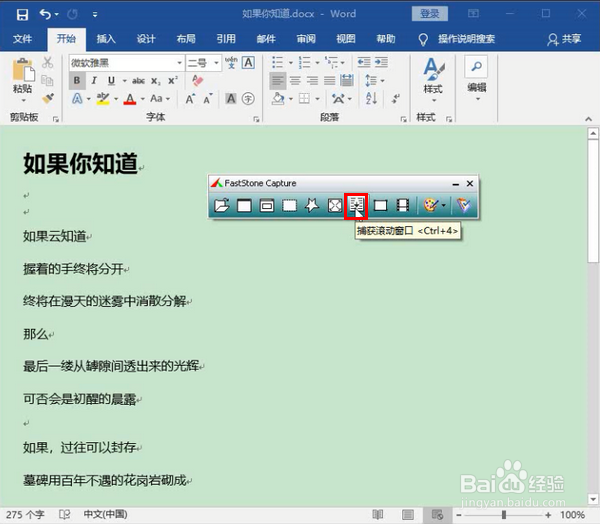Apply character border icon
The image size is (600, 524).
[x=248, y=63]
